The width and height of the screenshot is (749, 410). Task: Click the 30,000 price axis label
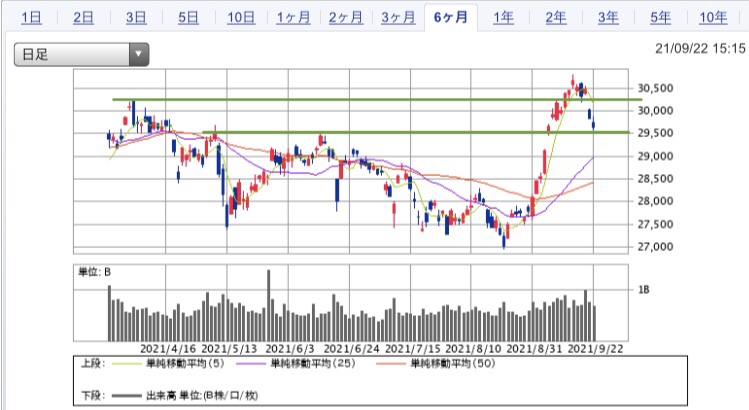655,110
